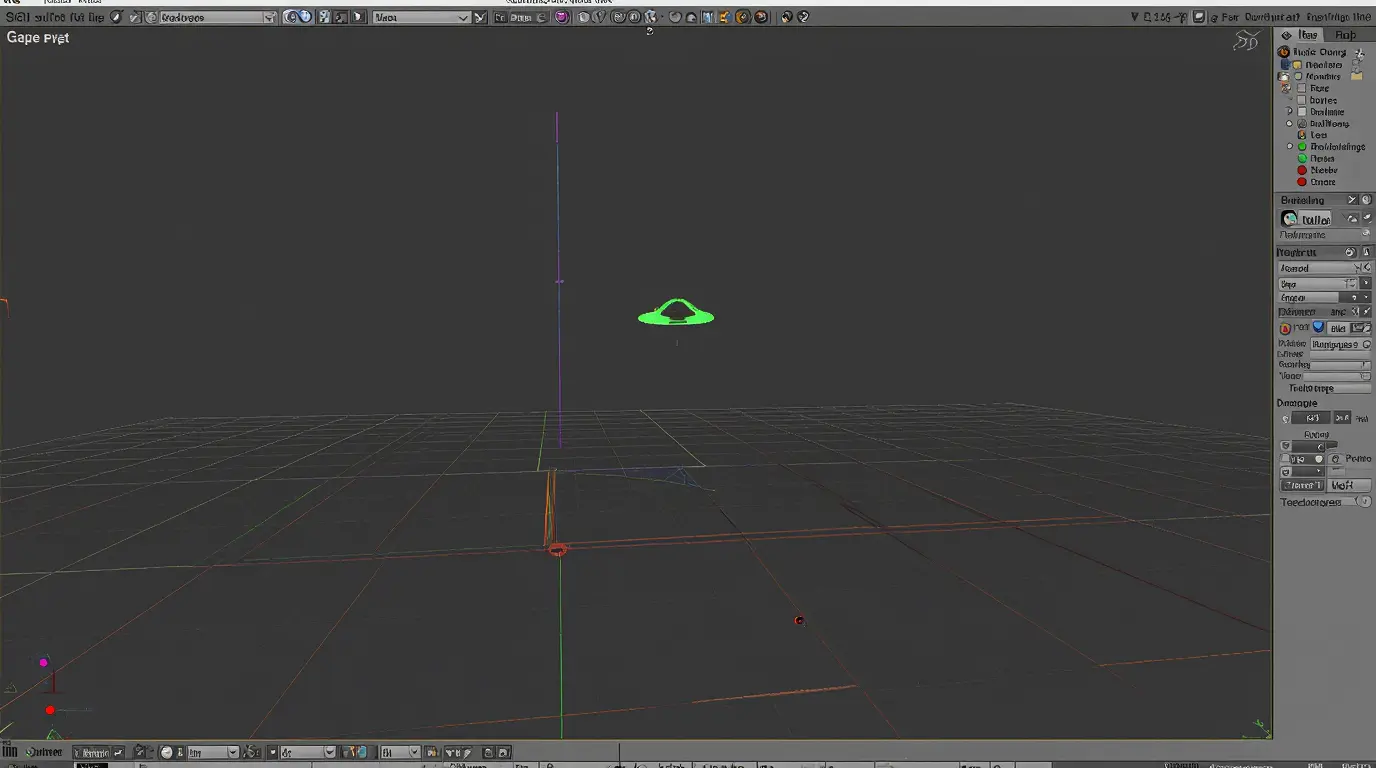Toggle the first empty checkbox in outliner list
The height and width of the screenshot is (768, 1376).
1301,88
